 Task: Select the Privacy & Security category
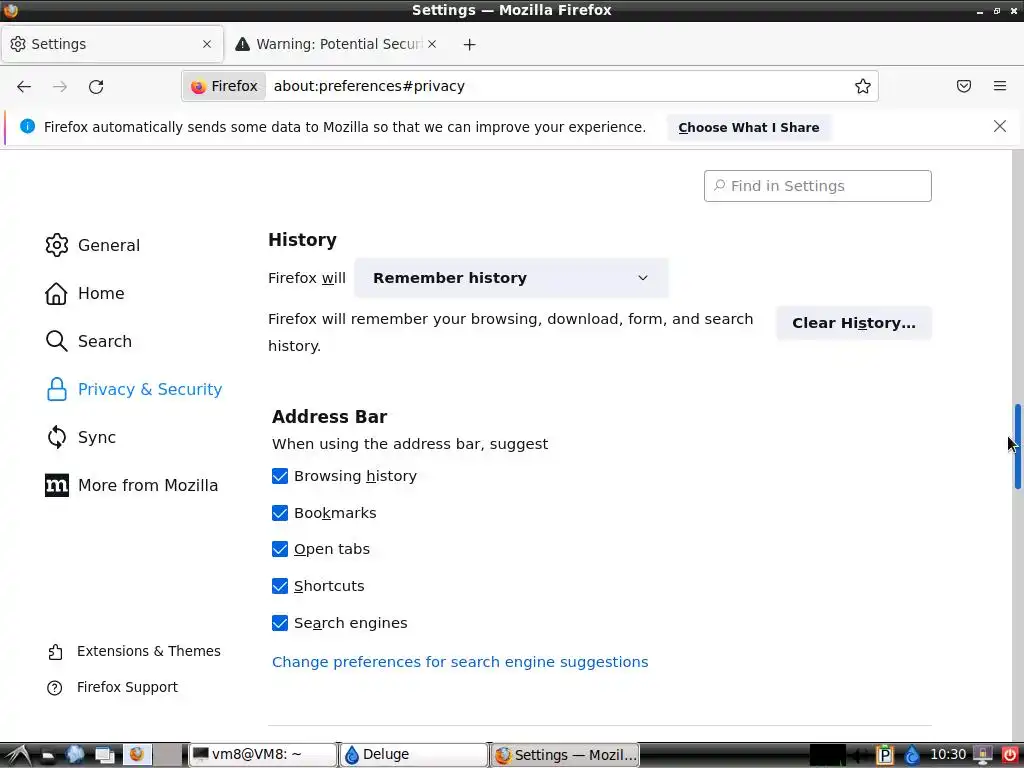133,389
